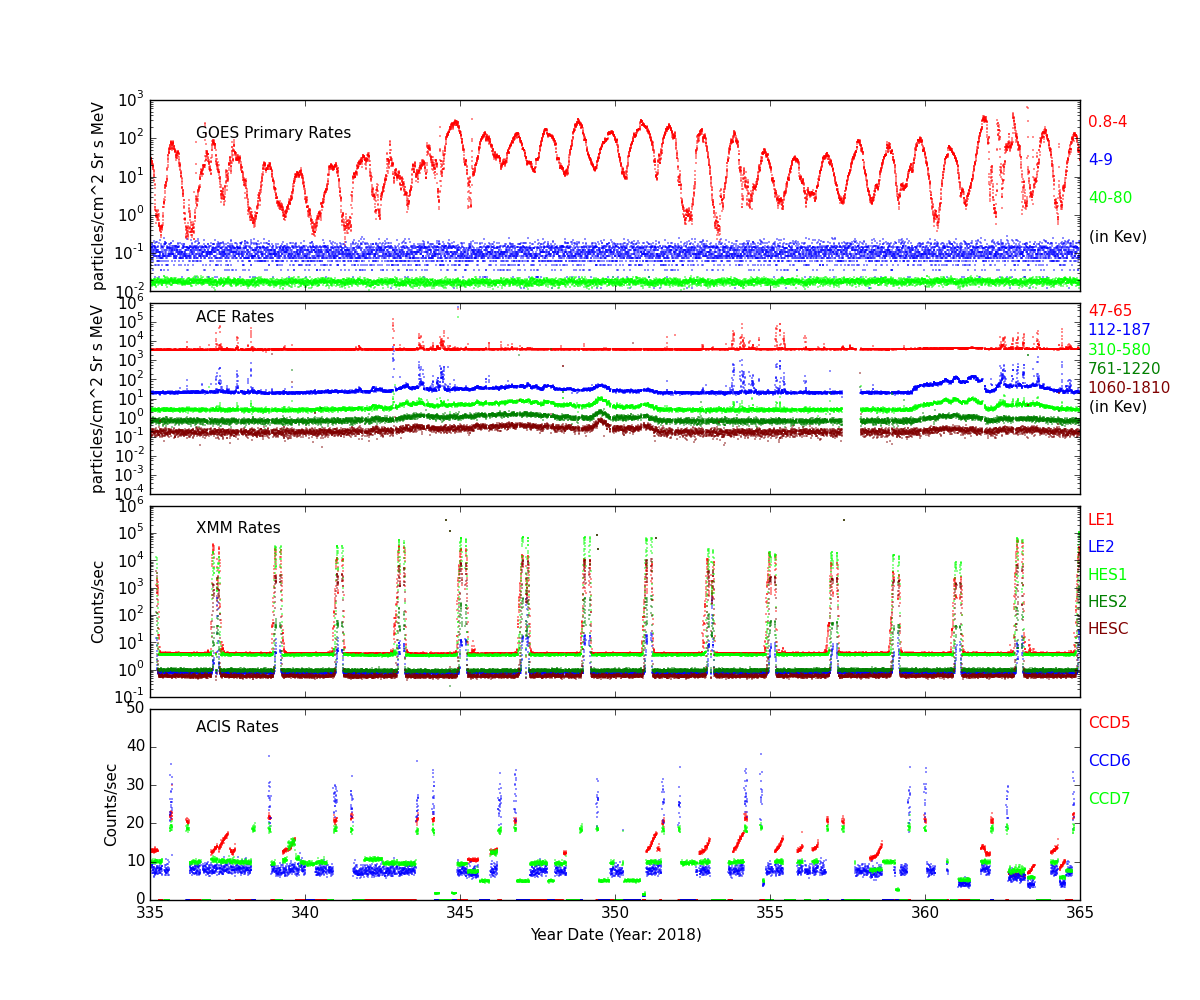Click the ACIS Rates panel title
Screen dimensions: 1200x1000
coord(237,727)
